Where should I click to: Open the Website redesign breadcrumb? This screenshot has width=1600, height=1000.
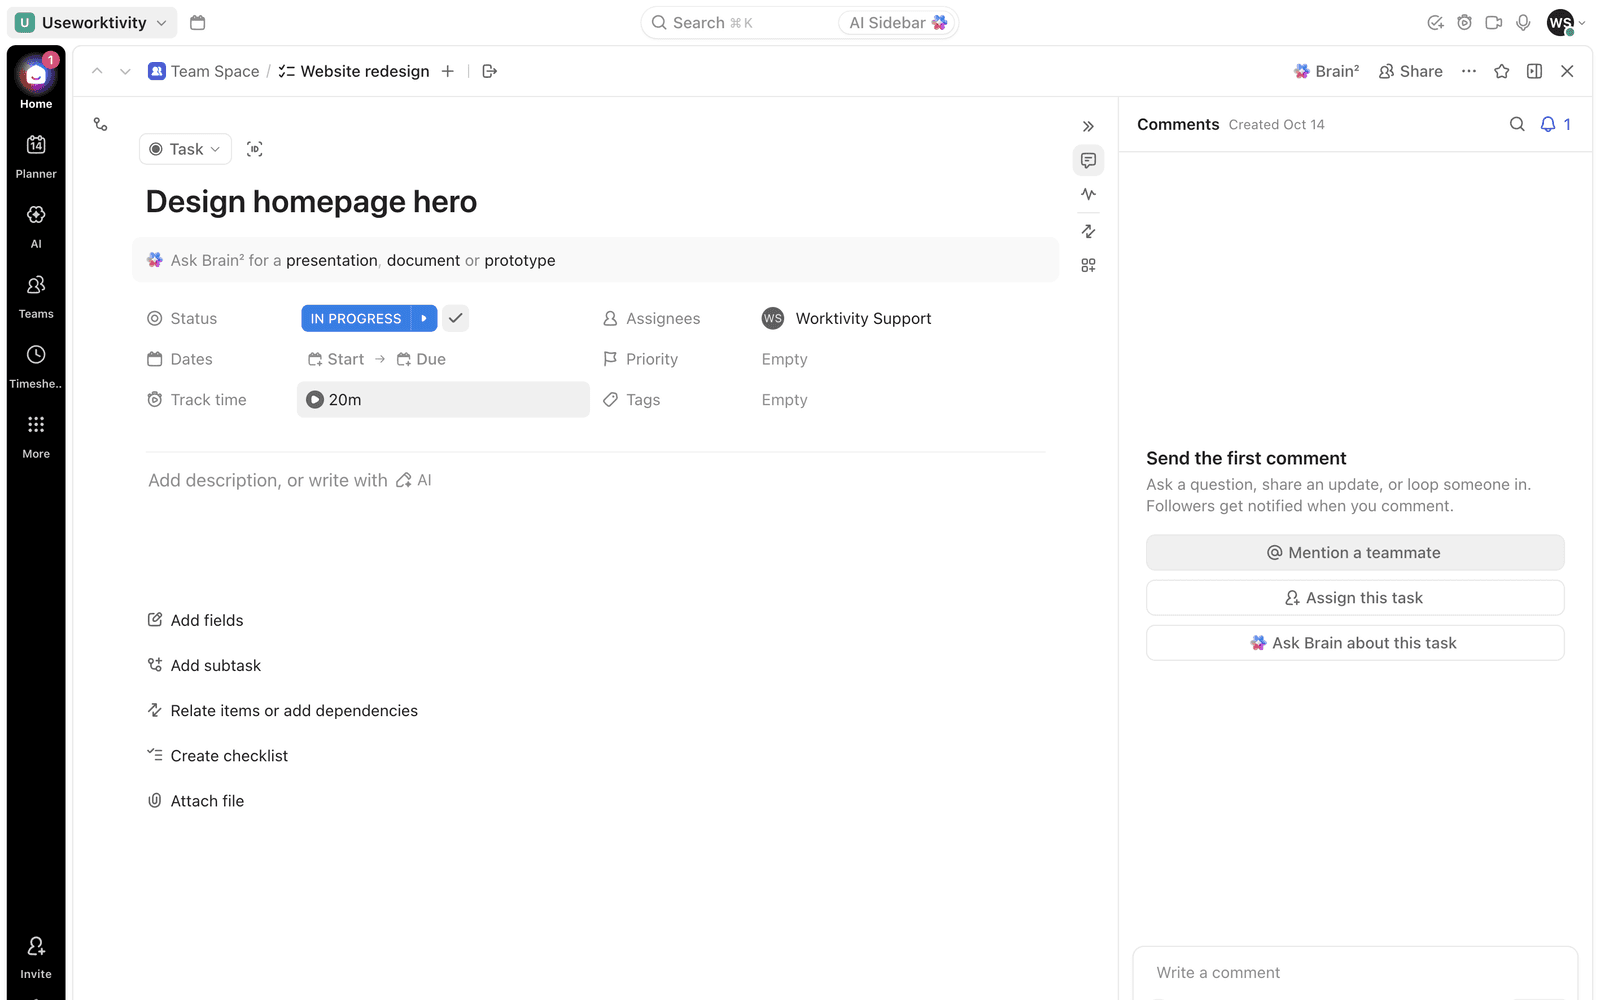click(x=354, y=71)
